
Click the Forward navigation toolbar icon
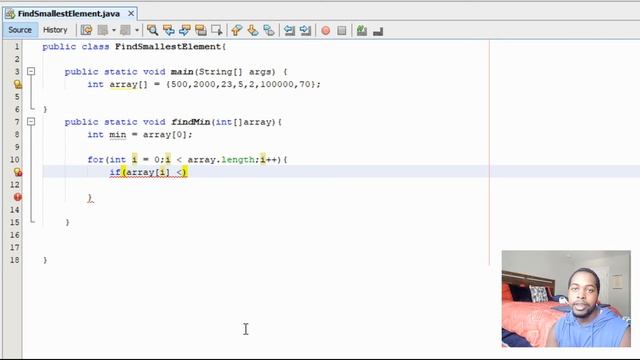125,30
